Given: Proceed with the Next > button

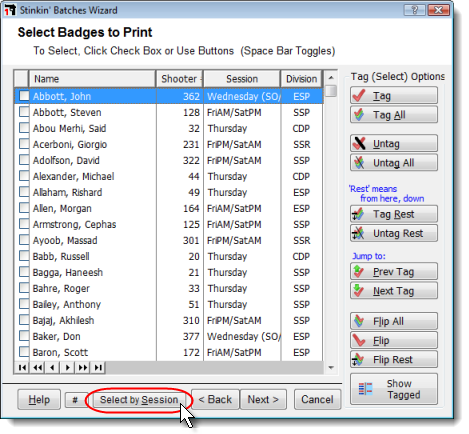Looking at the screenshot, I should tap(263, 399).
